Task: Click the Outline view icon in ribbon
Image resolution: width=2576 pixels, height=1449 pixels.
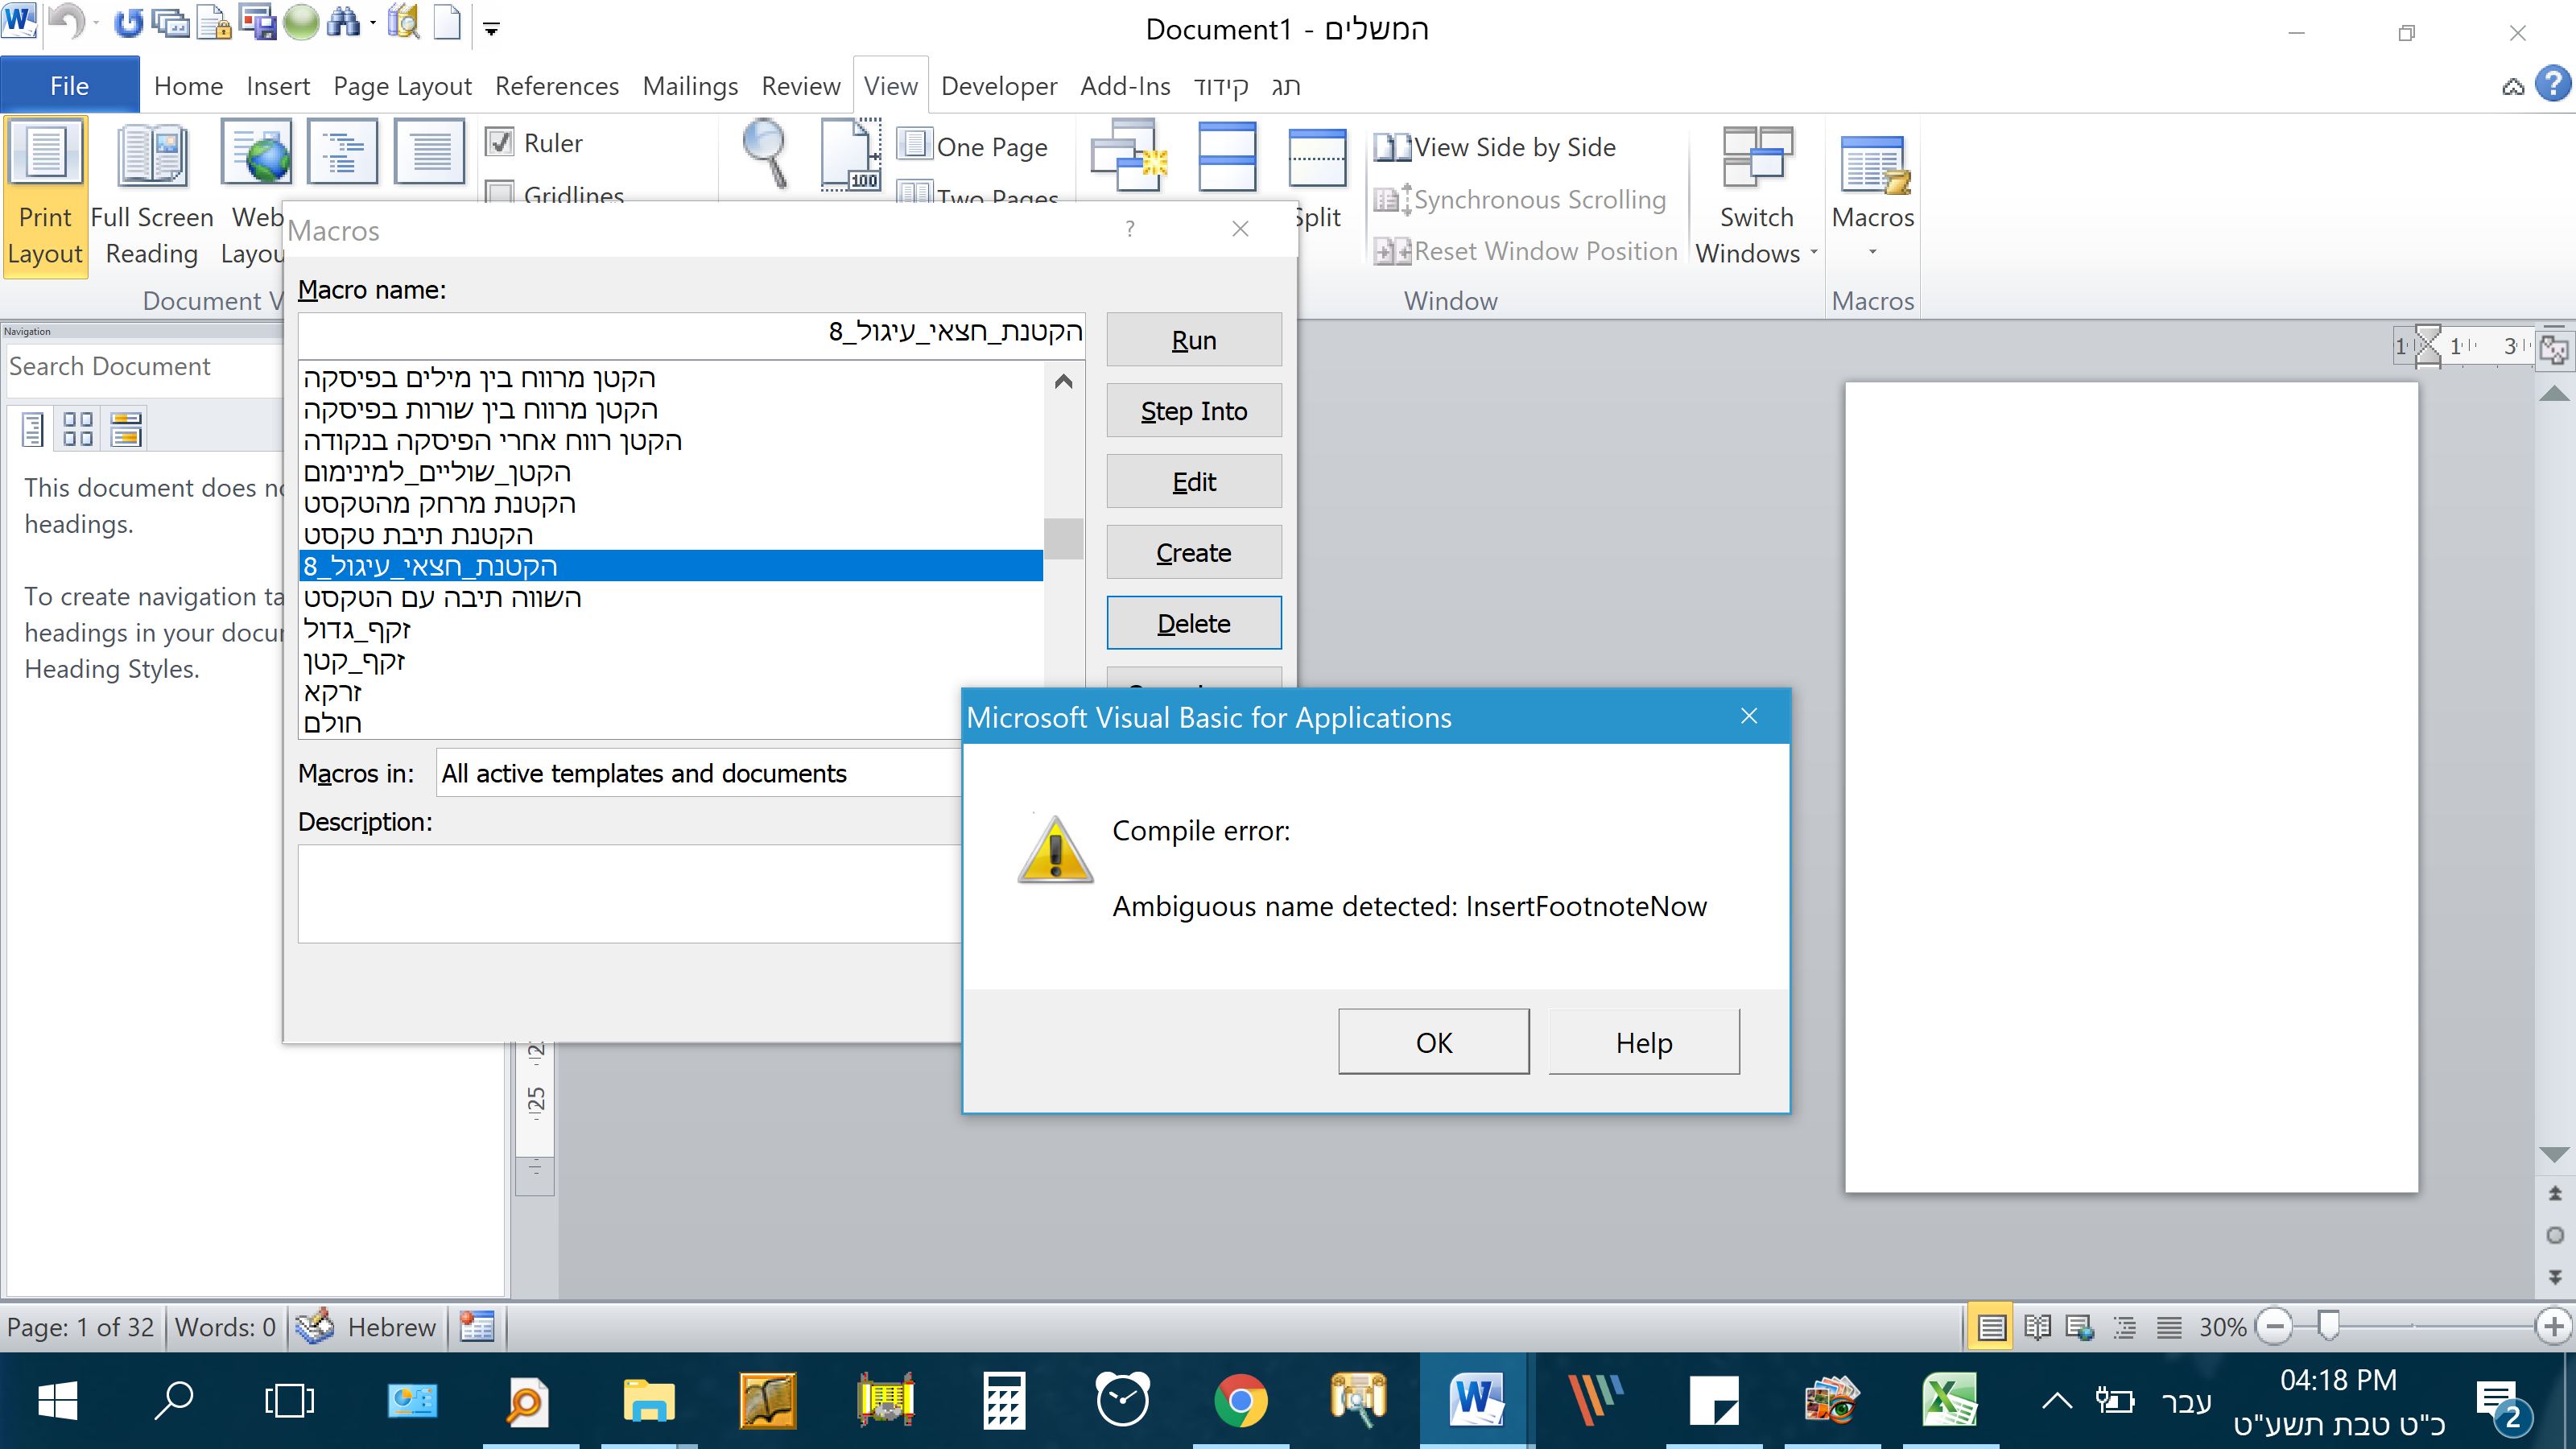Action: pos(342,153)
